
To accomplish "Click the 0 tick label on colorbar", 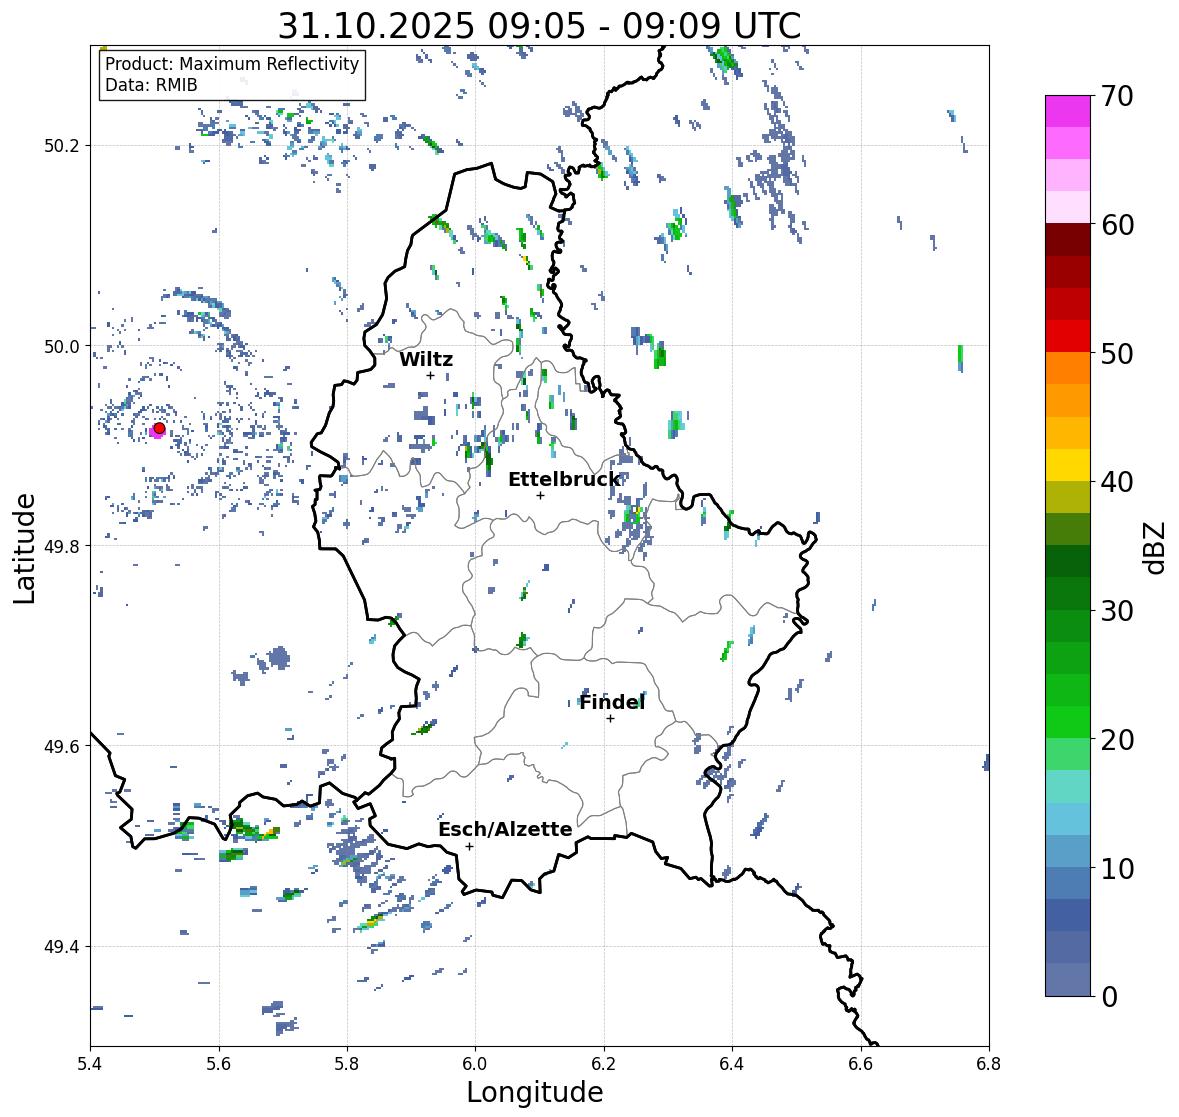I will coord(1109,997).
